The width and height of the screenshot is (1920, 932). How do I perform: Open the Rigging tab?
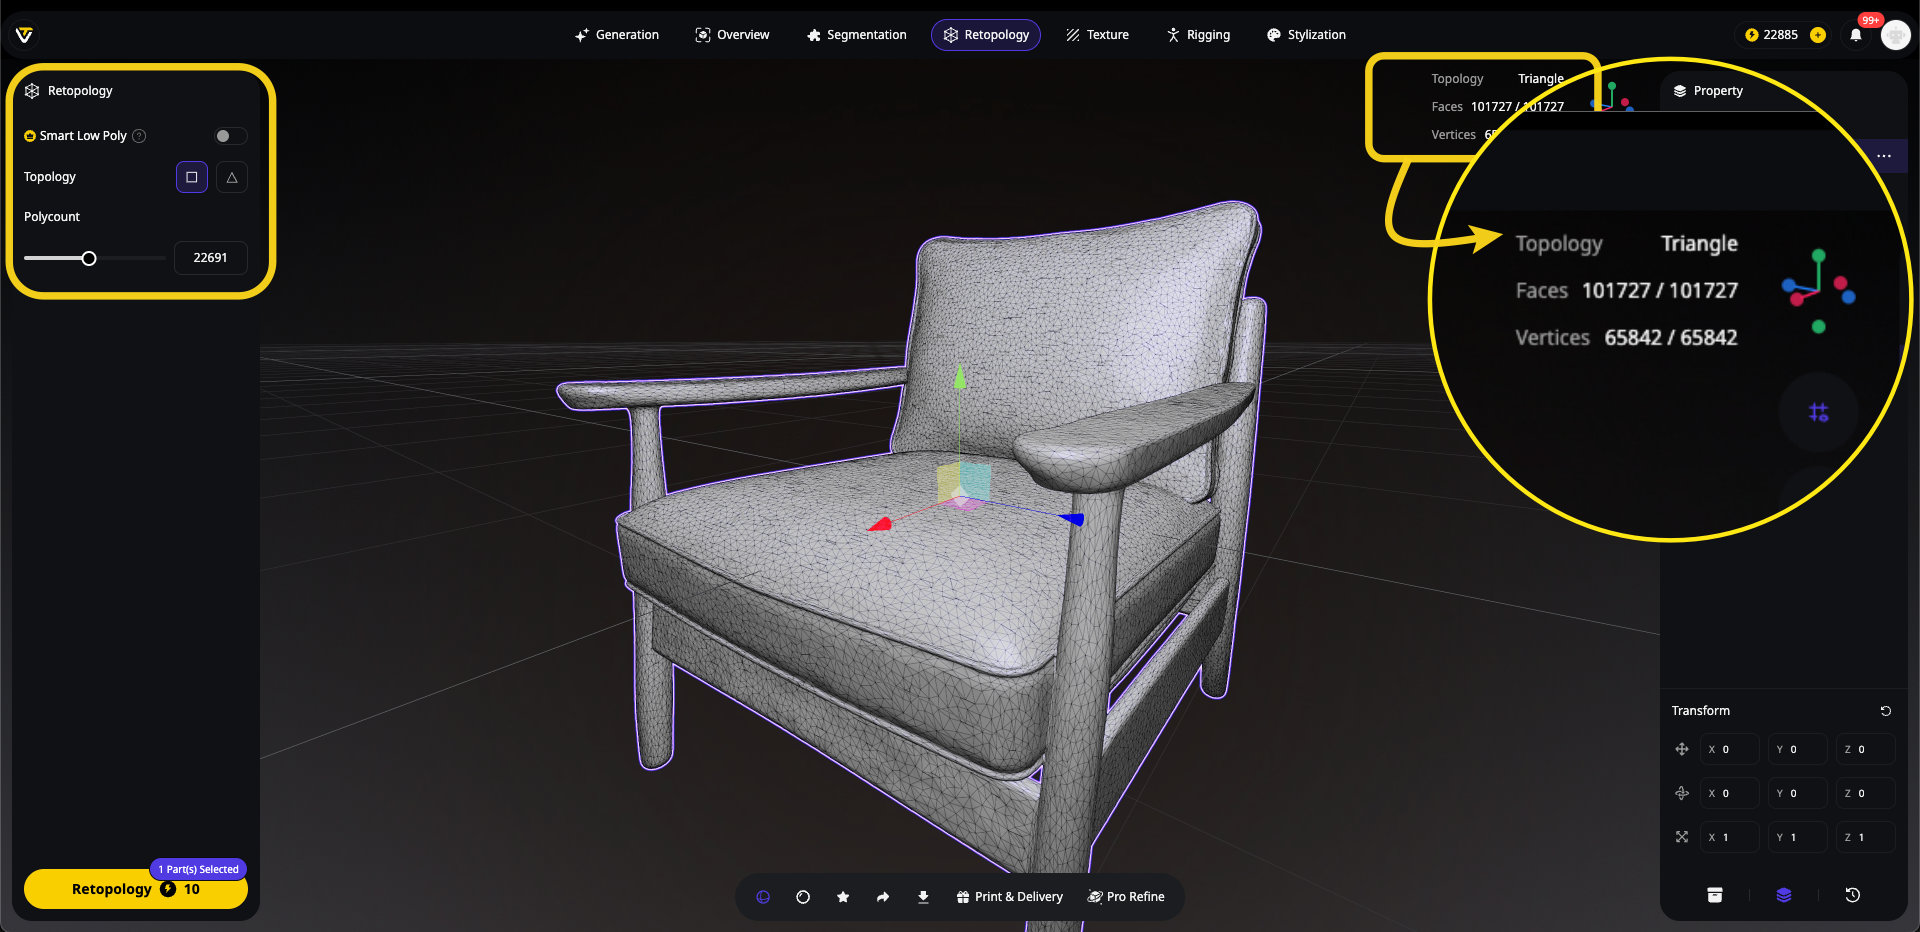click(1198, 35)
